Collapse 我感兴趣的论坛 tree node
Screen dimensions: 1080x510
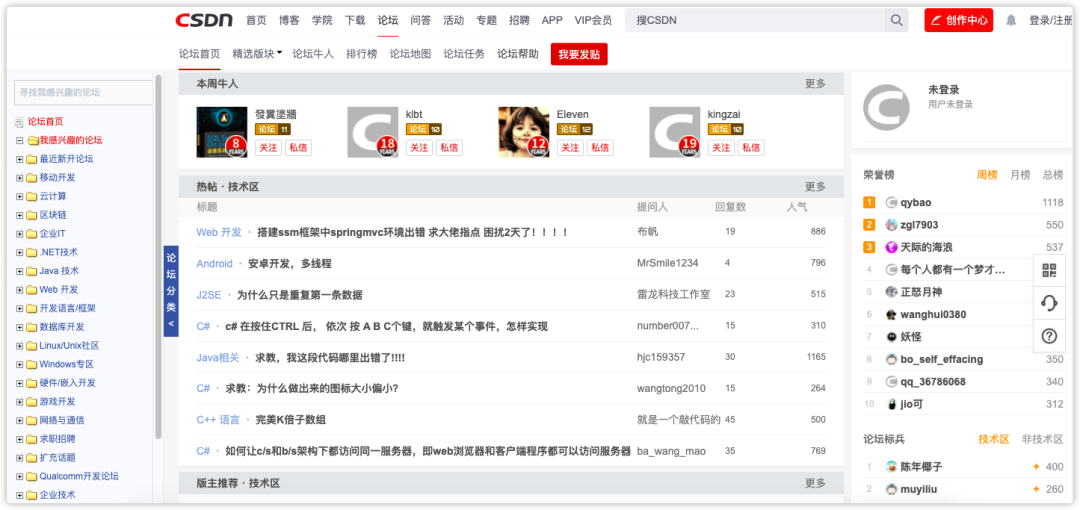19,141
